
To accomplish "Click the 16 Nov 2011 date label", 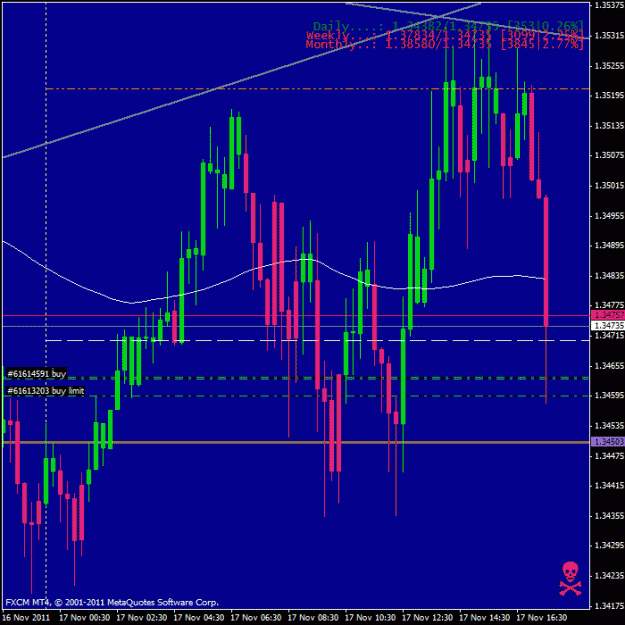I will (x=26, y=618).
